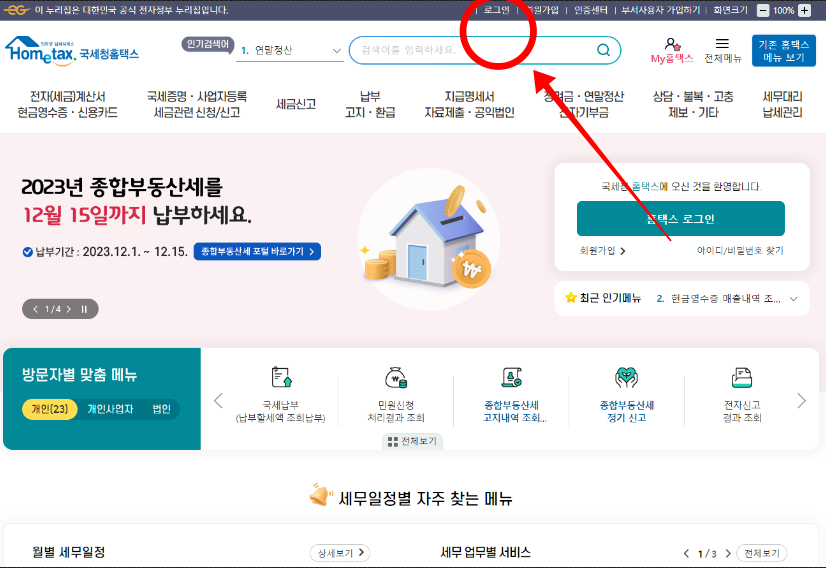
Task: Slide custom menu carousel left
Action: click(x=219, y=401)
